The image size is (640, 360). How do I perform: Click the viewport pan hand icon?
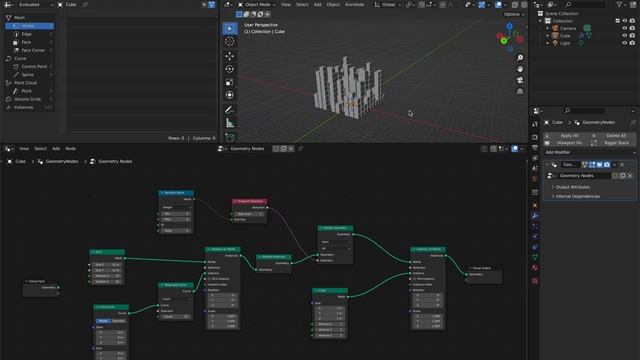coord(520,69)
